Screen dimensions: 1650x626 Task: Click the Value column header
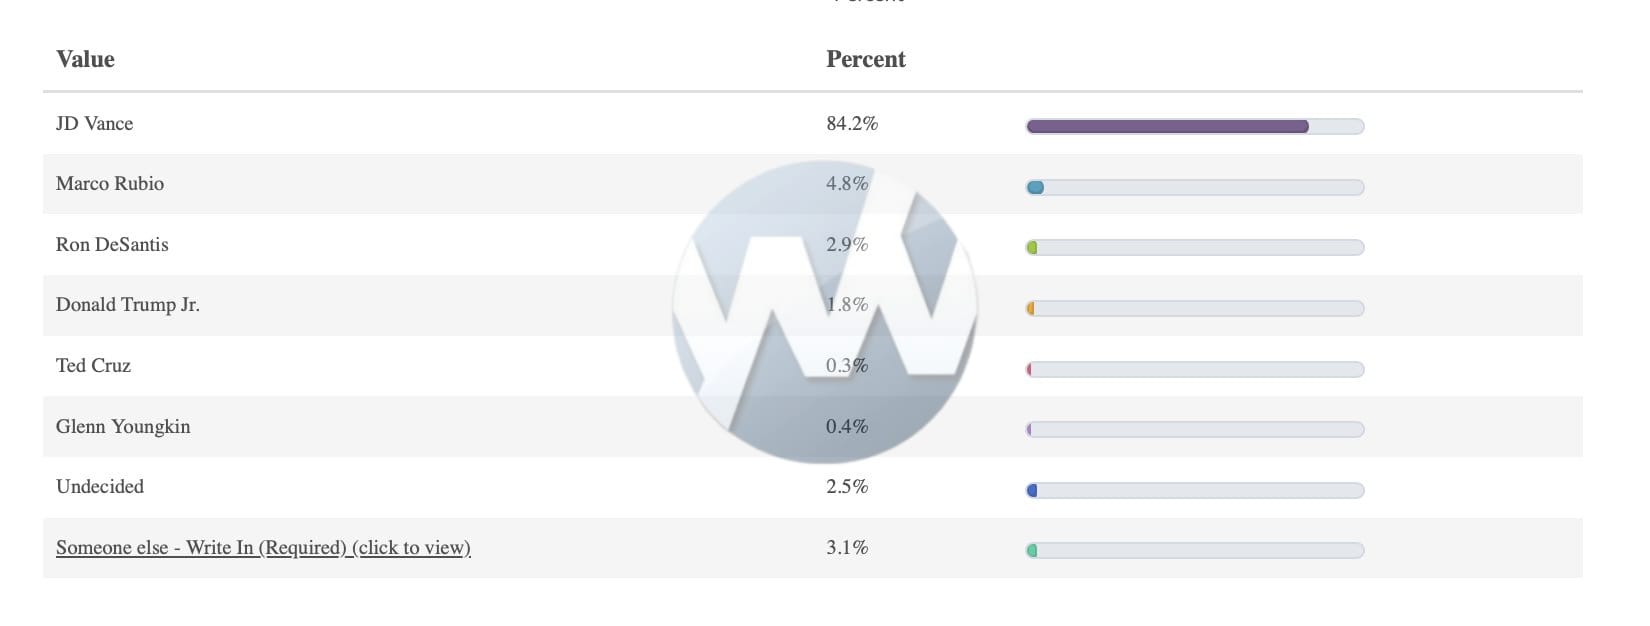point(85,60)
